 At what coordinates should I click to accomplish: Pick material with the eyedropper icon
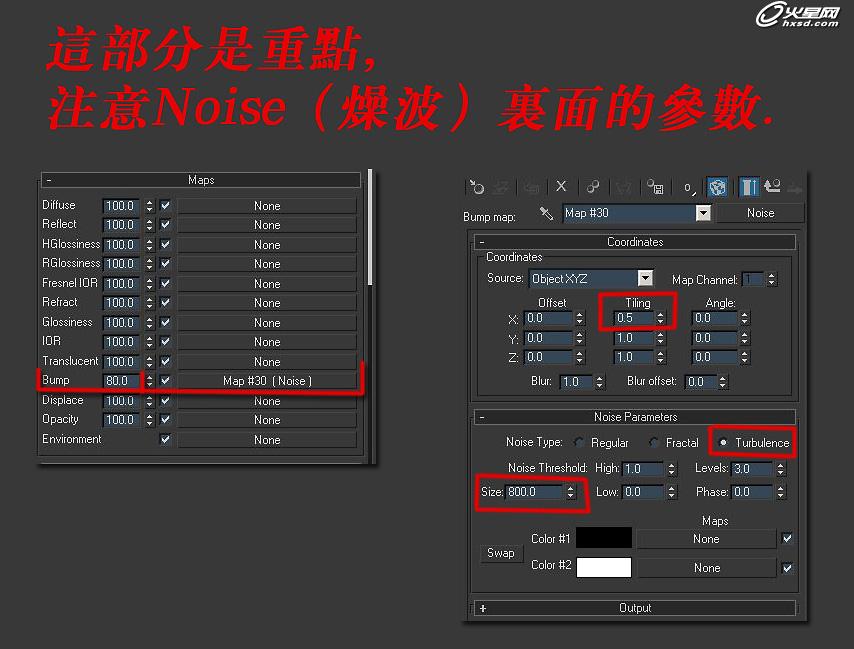point(546,213)
